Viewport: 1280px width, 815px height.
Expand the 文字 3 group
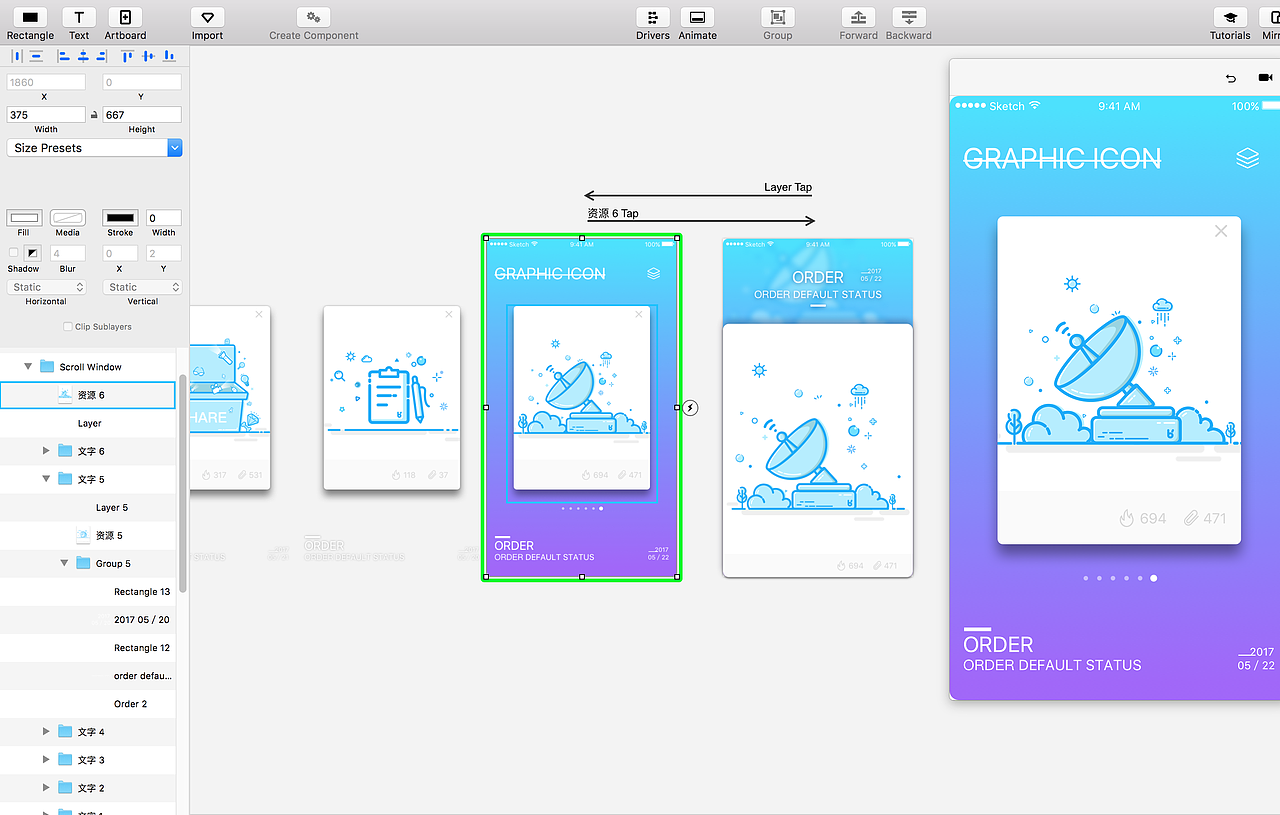click(x=46, y=759)
